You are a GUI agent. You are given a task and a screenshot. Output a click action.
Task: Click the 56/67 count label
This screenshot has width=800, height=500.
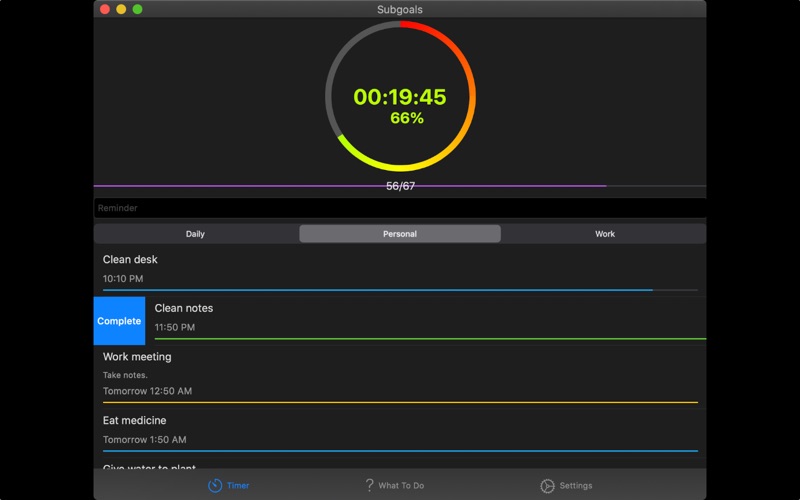[x=401, y=186]
